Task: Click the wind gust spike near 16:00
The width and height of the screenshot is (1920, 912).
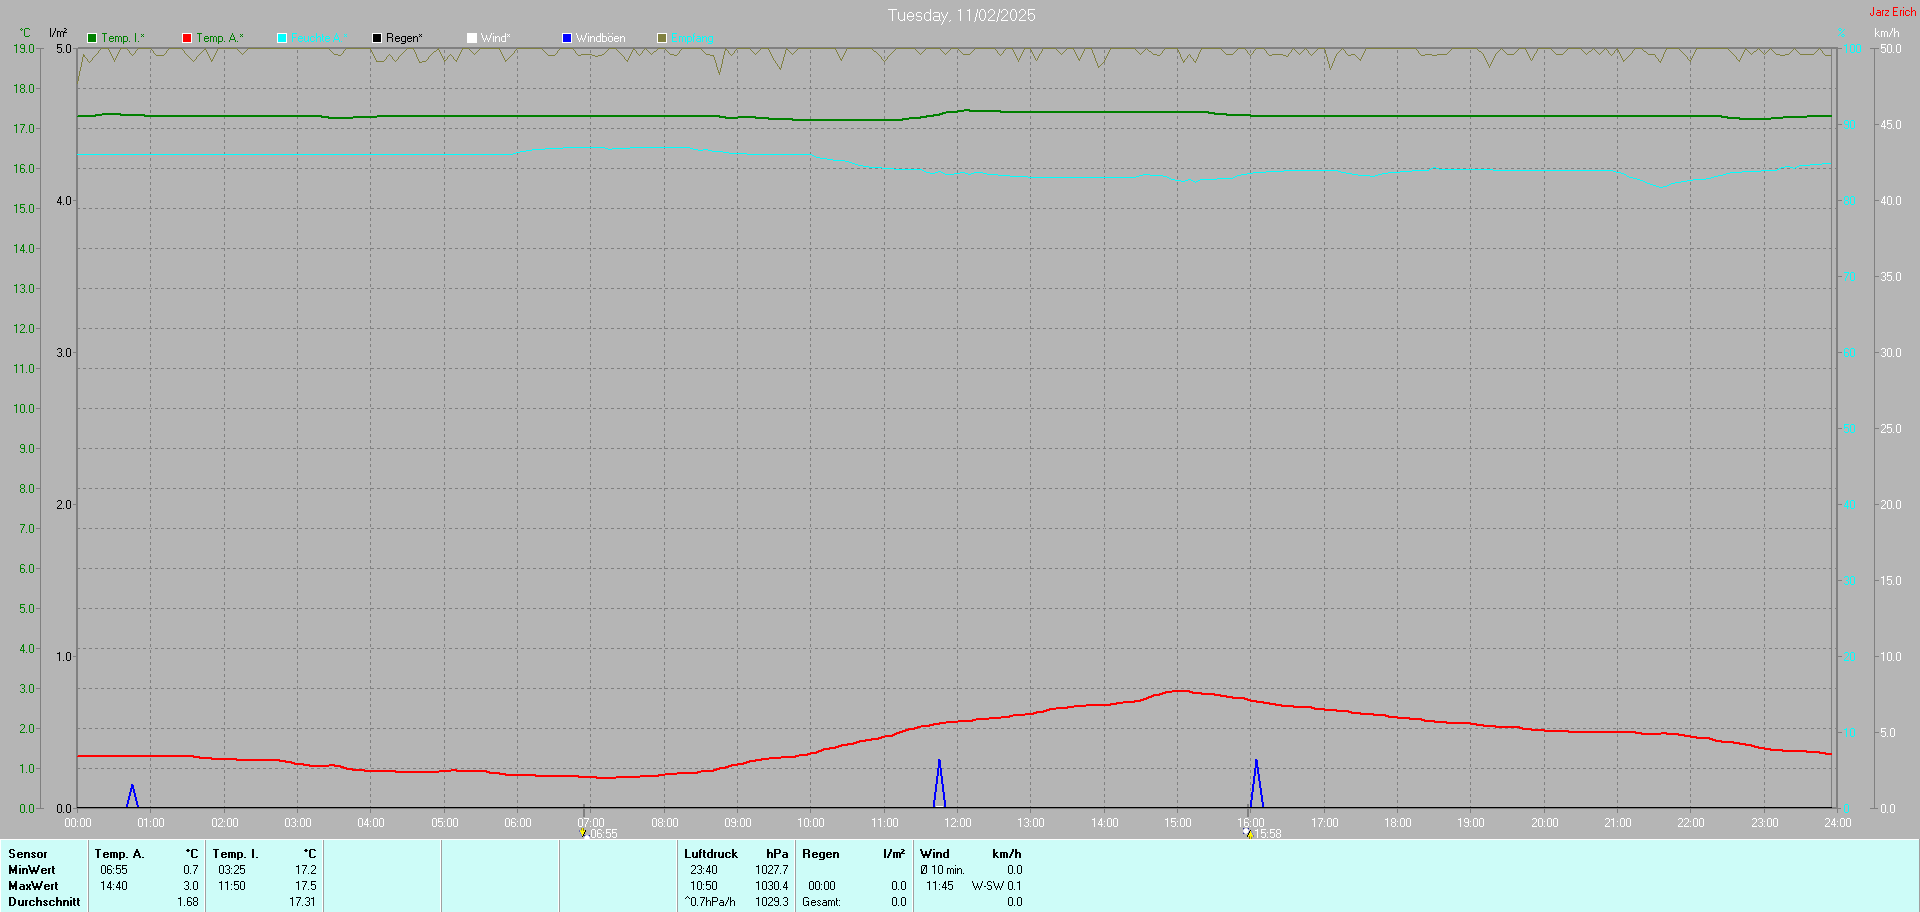Action: click(1256, 784)
